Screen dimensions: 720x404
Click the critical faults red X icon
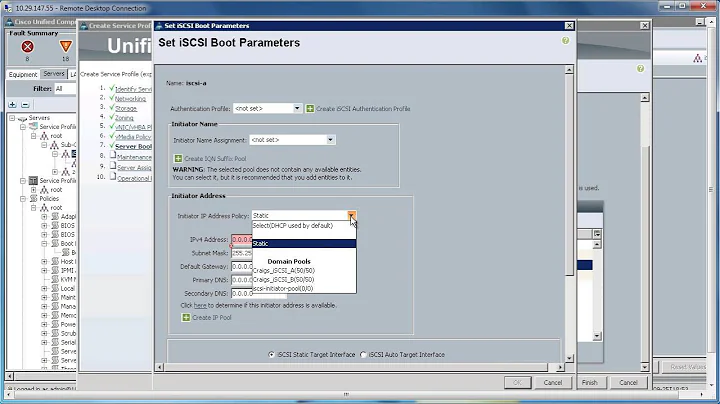pos(28,47)
